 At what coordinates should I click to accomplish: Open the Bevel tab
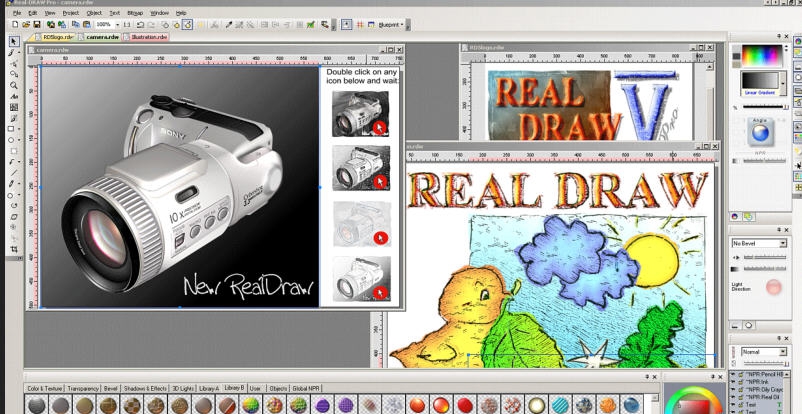(x=111, y=388)
